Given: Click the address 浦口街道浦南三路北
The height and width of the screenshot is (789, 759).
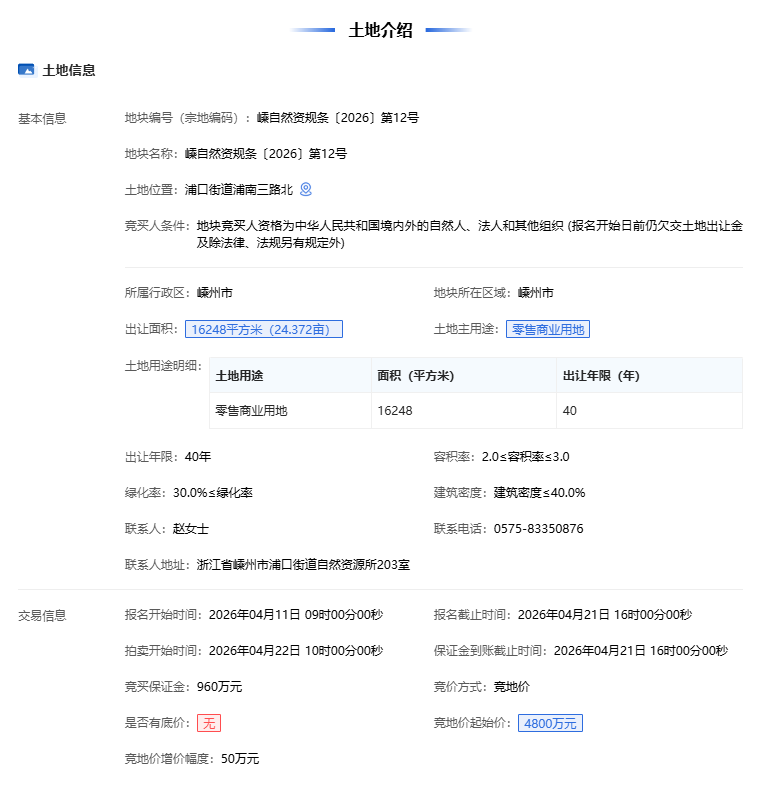Looking at the screenshot, I should tap(239, 189).
